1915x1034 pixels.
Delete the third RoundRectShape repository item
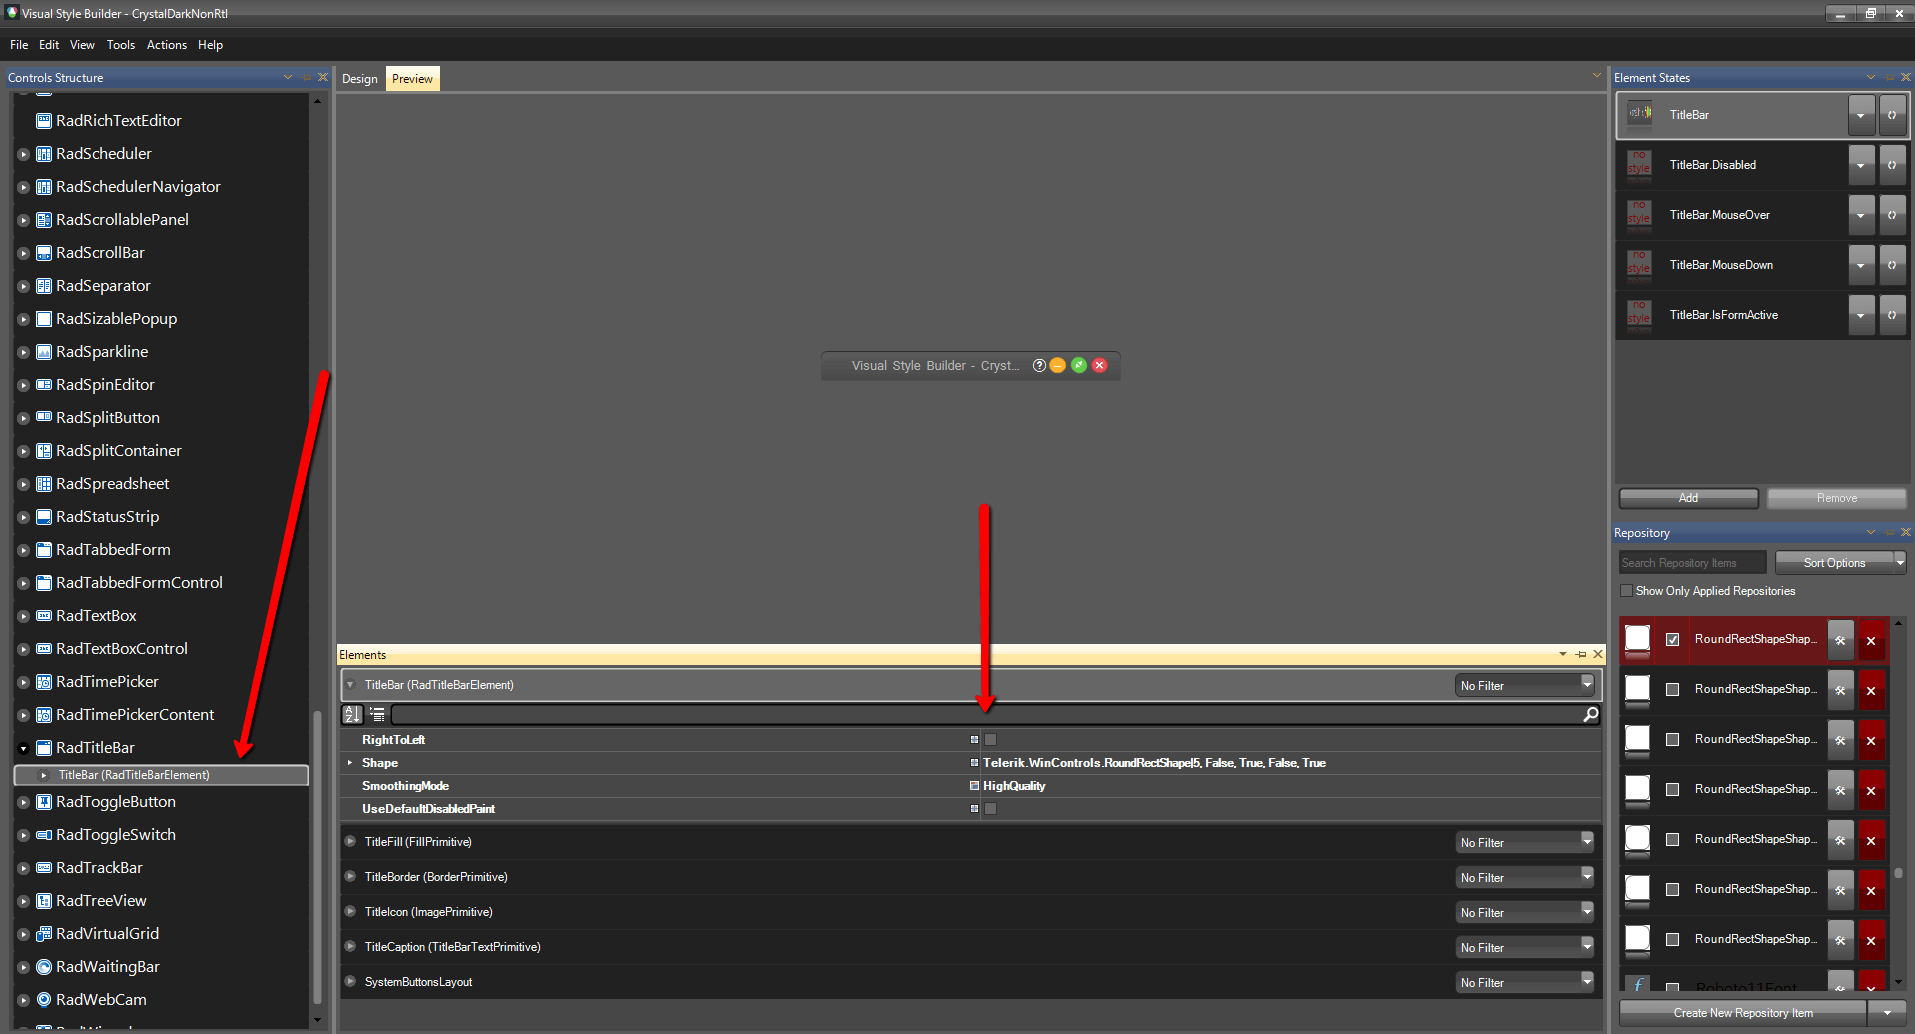tap(1871, 740)
